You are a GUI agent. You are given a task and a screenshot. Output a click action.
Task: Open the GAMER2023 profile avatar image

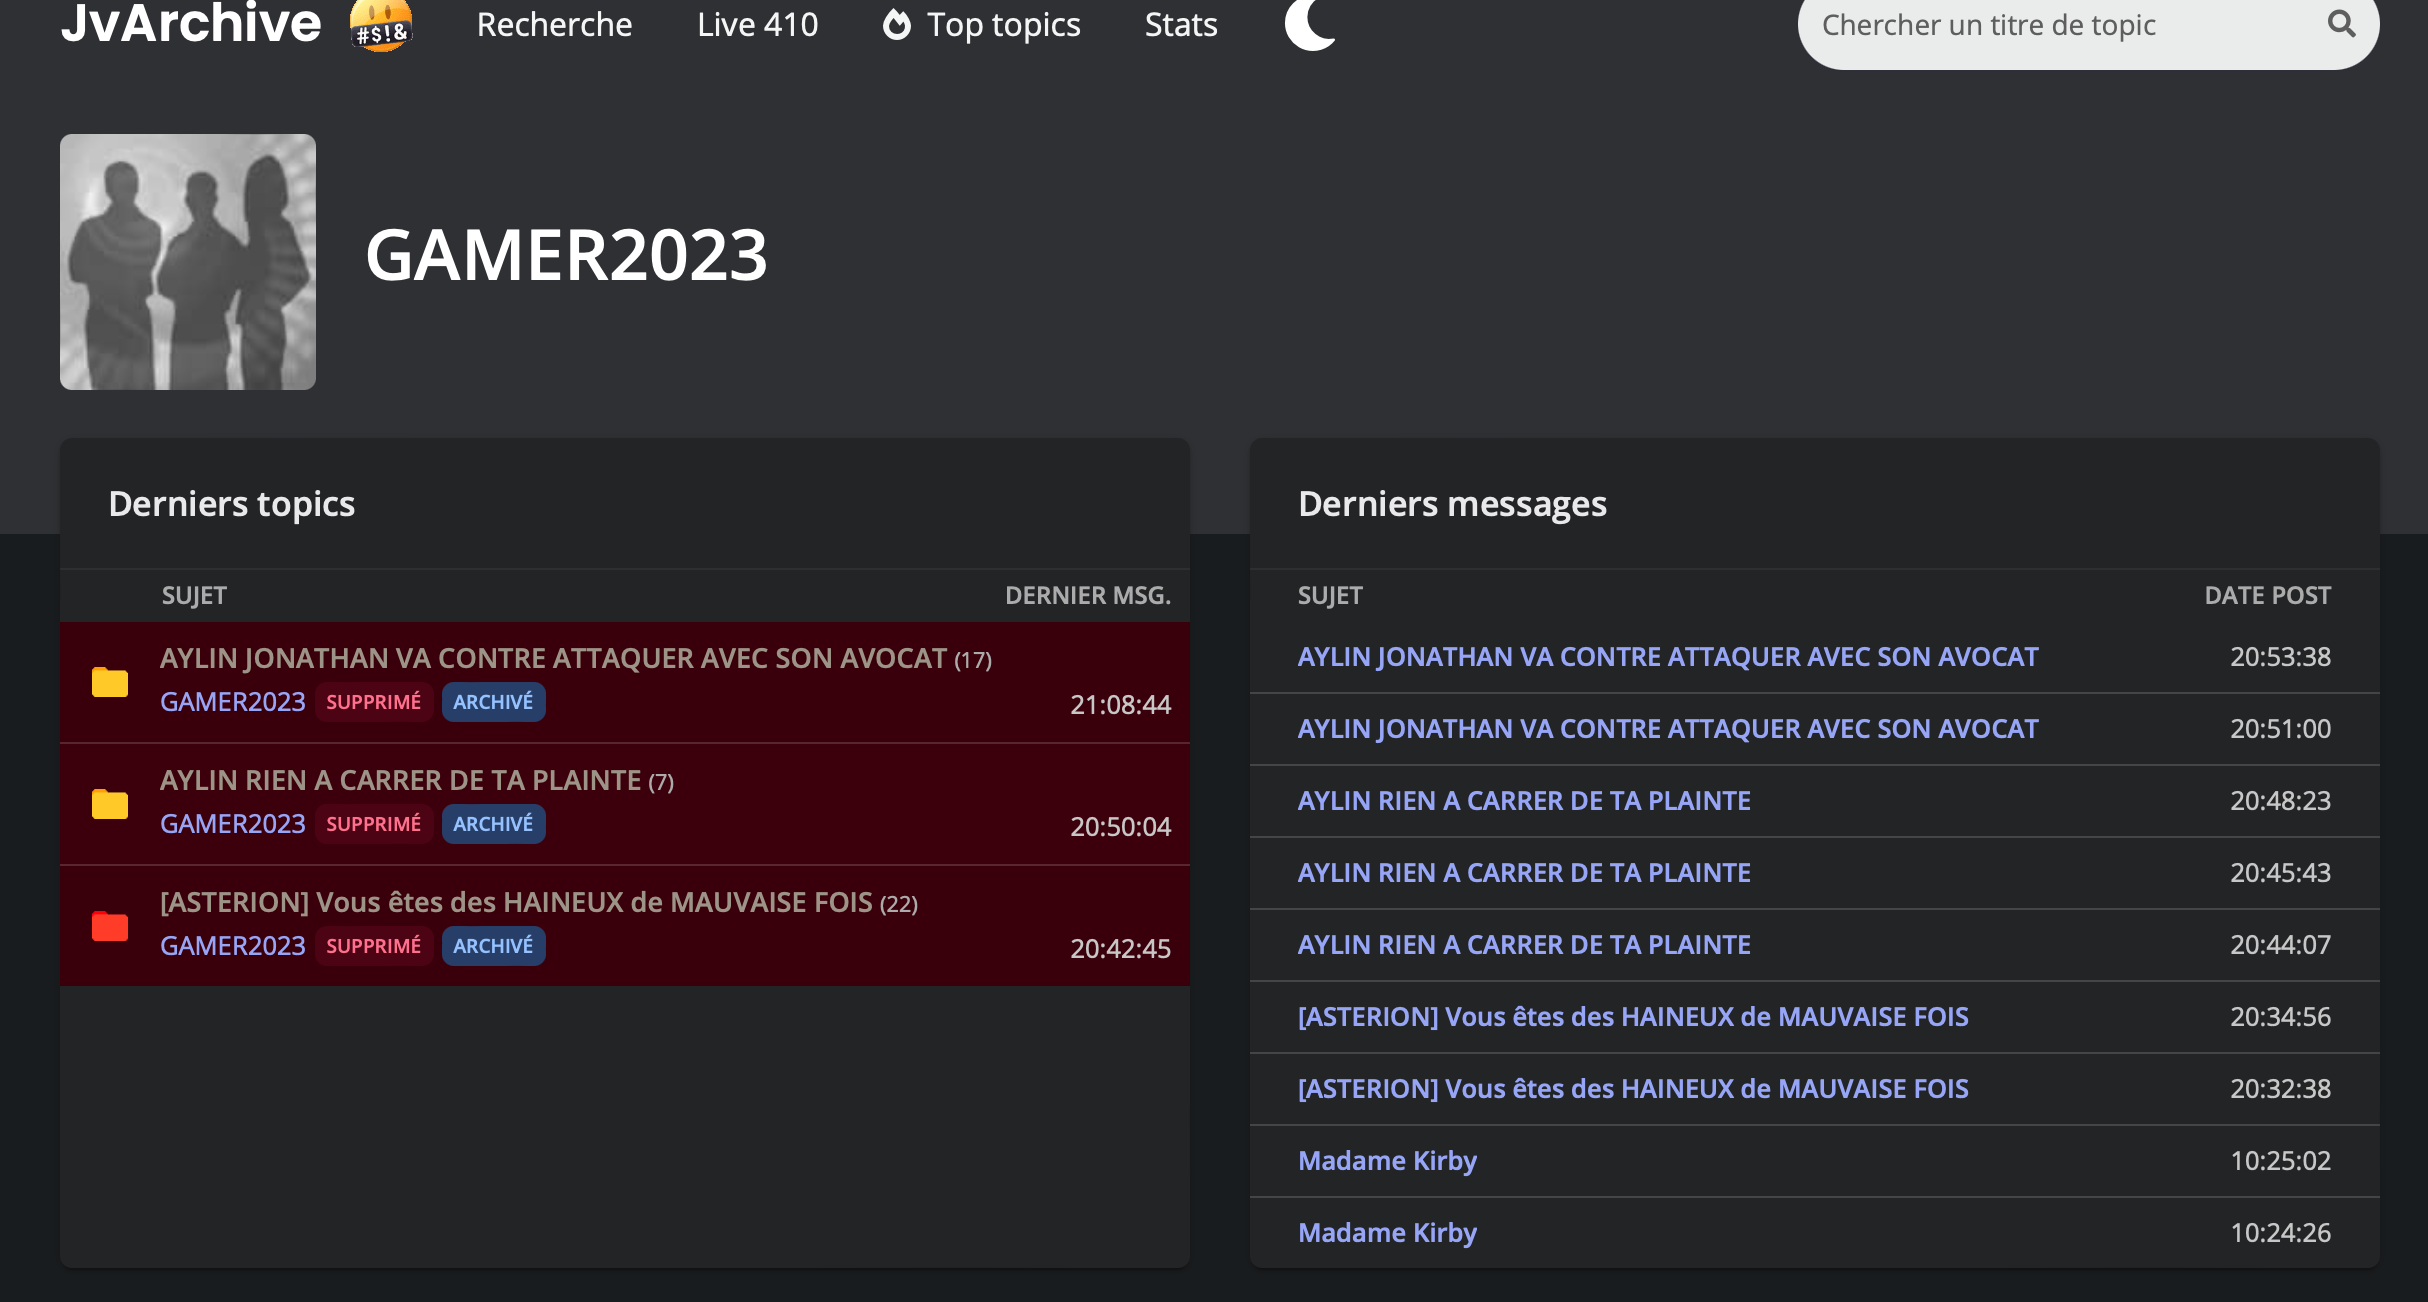(x=188, y=262)
